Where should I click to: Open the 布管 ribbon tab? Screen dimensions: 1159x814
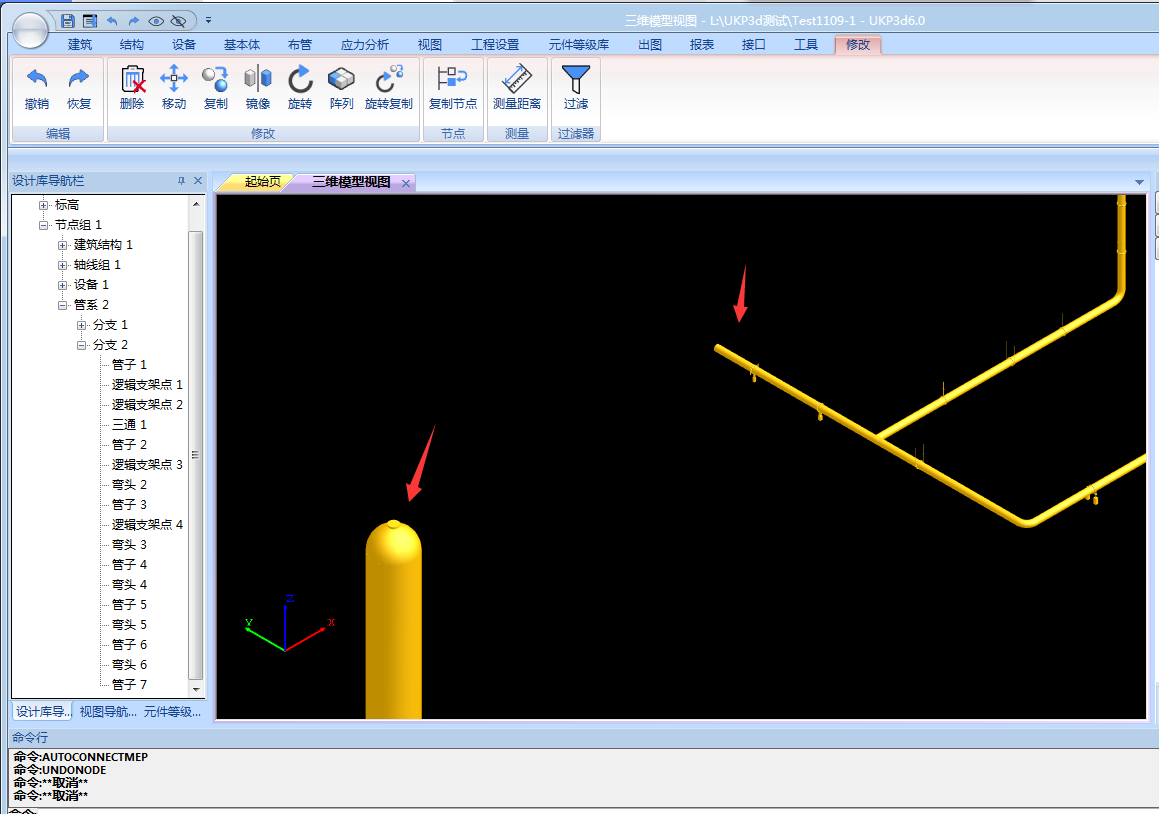(299, 45)
